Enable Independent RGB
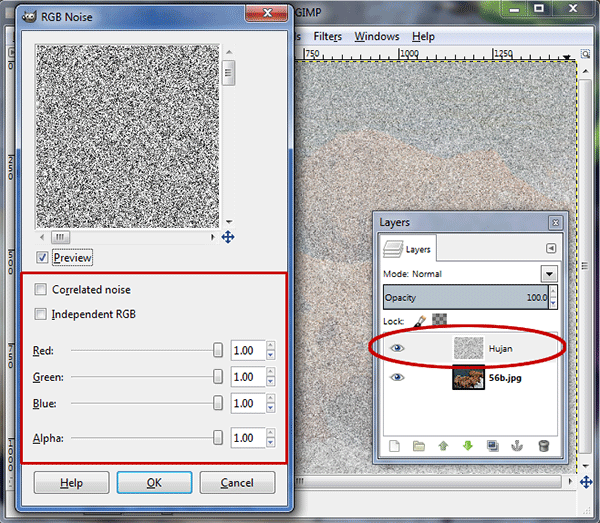Image resolution: width=600 pixels, height=523 pixels. [41, 314]
